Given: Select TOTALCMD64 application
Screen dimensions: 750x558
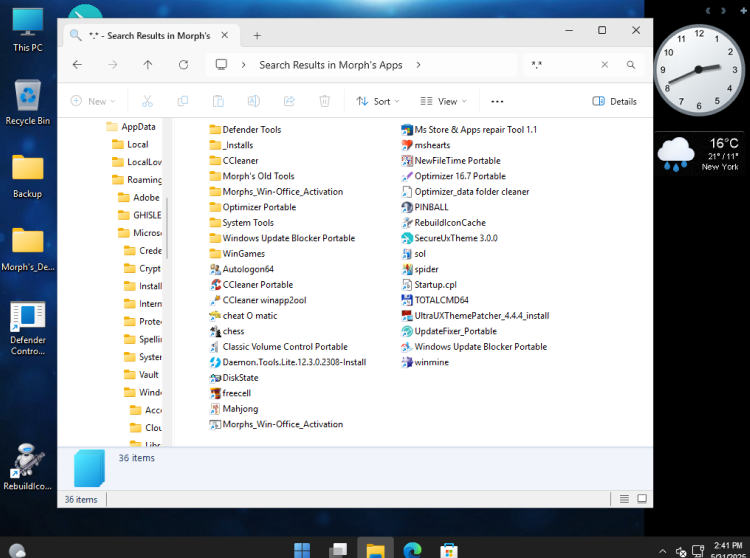Looking at the screenshot, I should pyautogui.click(x=435, y=300).
